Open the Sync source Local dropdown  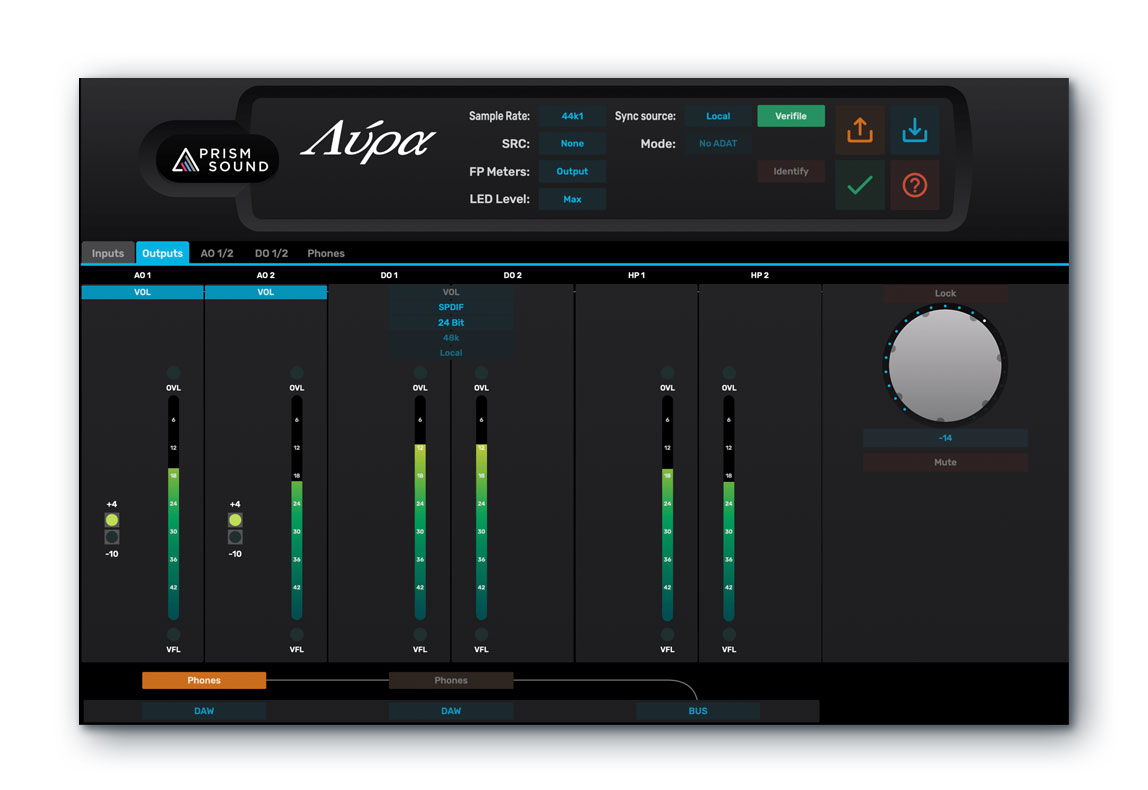coord(718,116)
